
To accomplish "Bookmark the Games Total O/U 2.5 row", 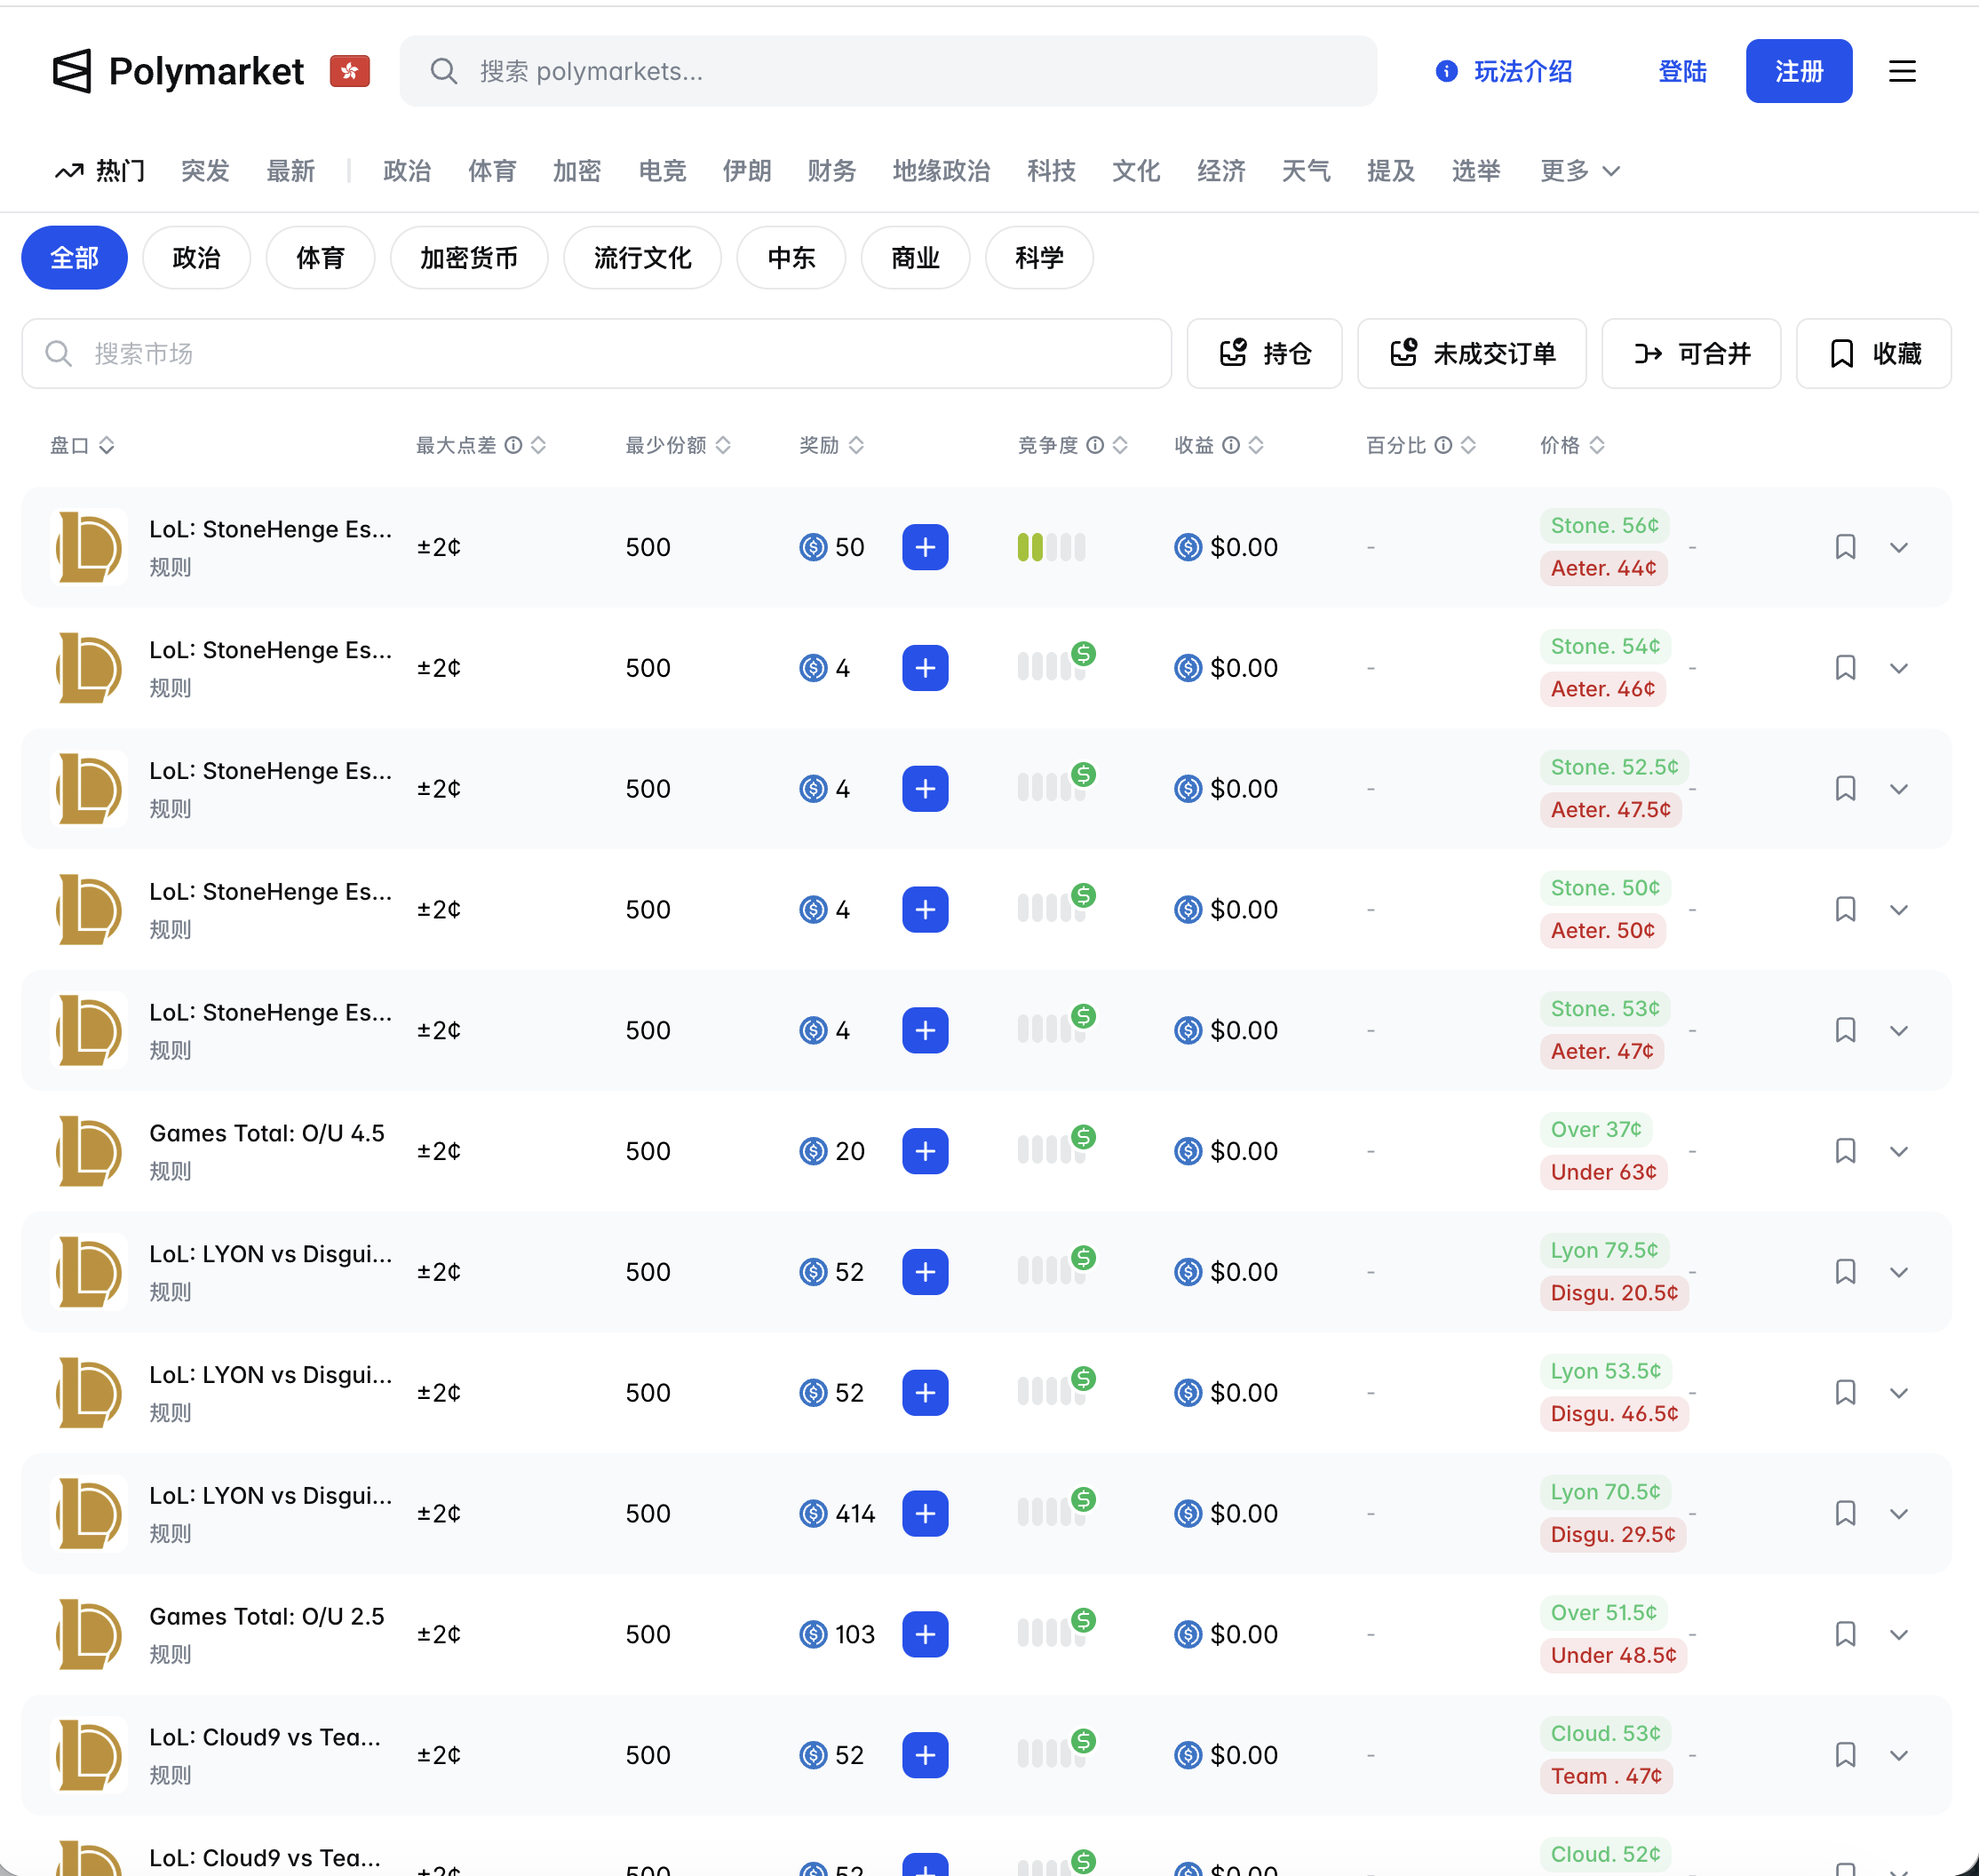I will pos(1845,1634).
